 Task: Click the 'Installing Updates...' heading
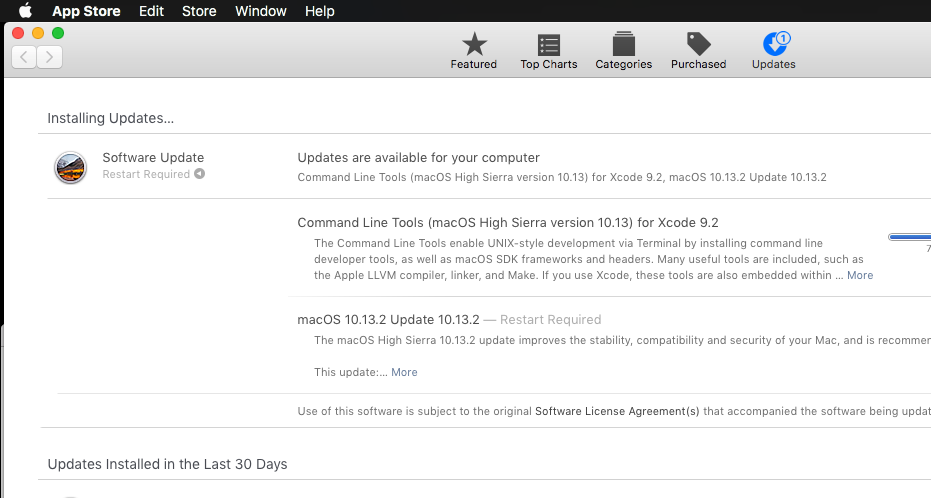[110, 118]
